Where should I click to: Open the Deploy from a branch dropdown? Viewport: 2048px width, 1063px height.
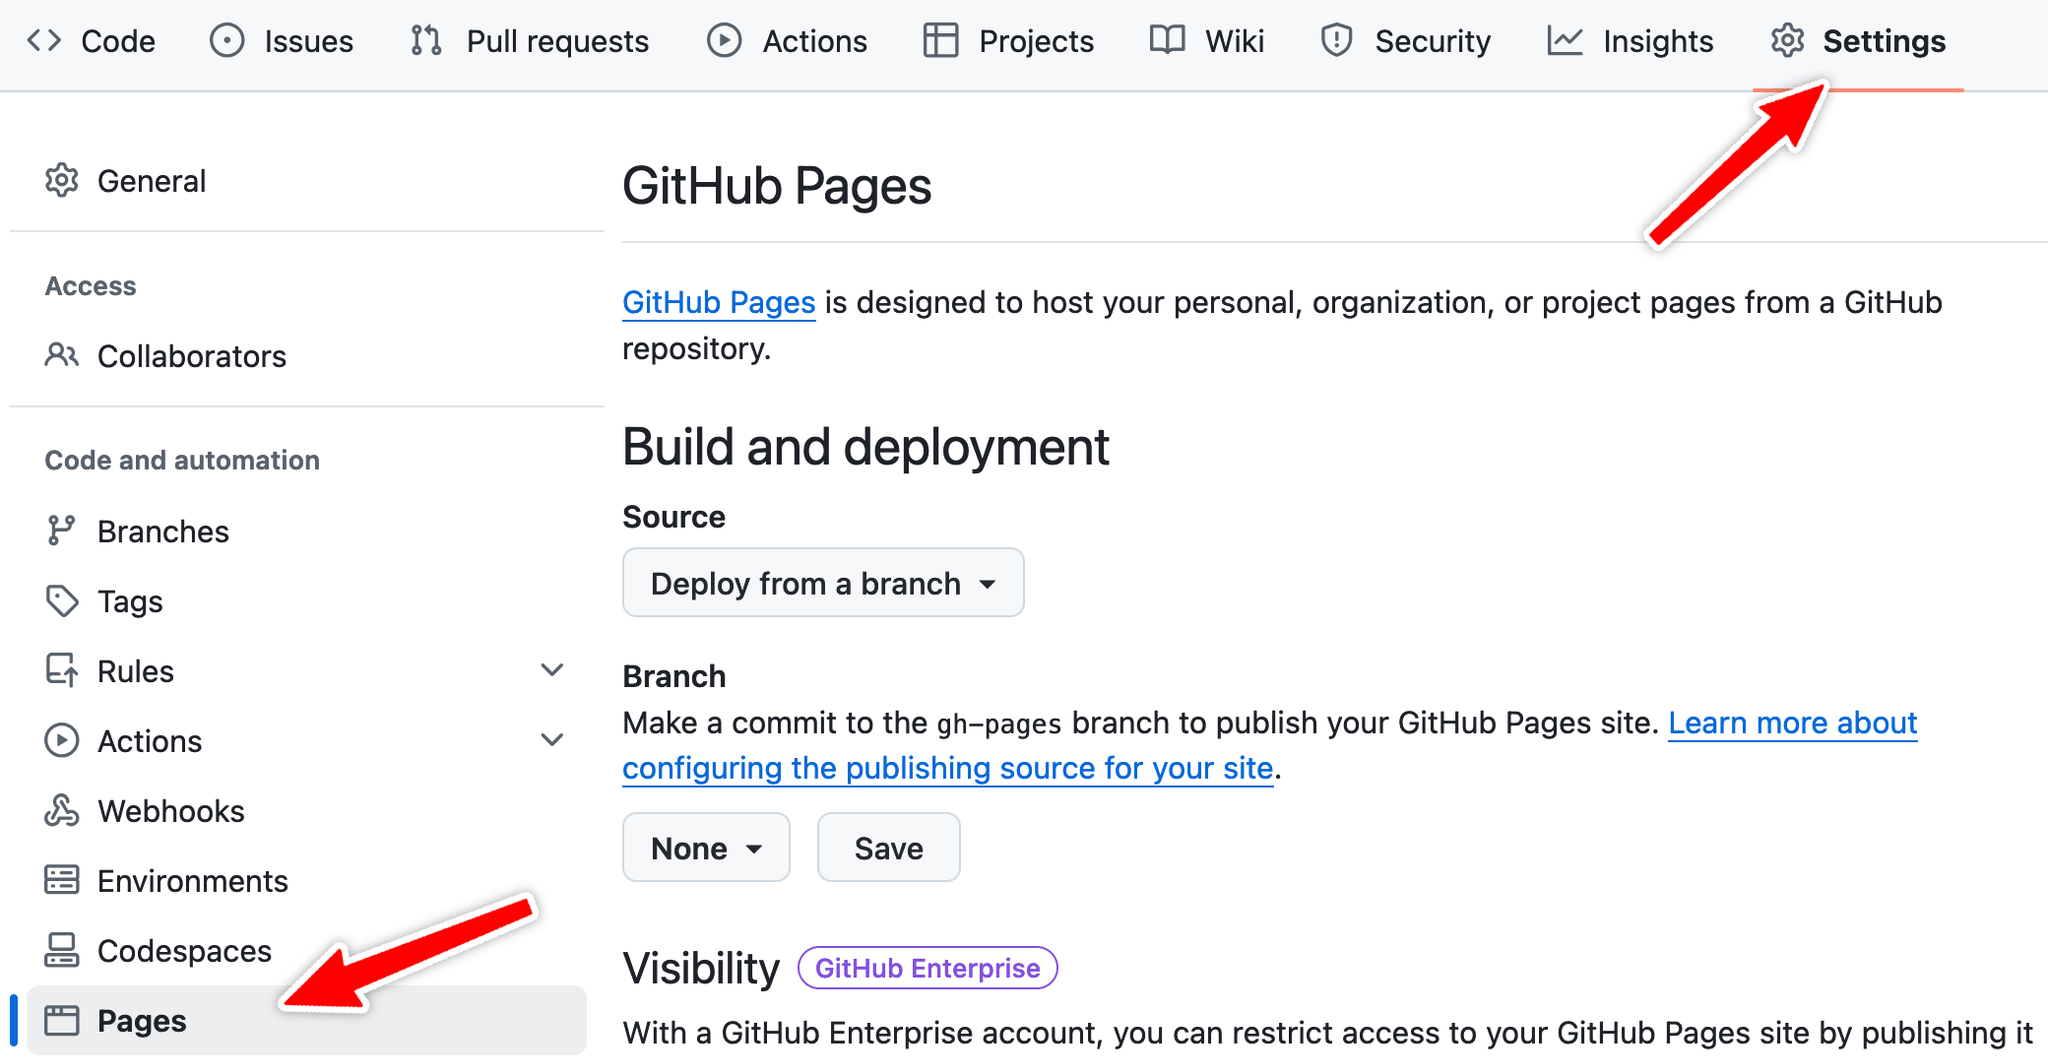click(823, 583)
